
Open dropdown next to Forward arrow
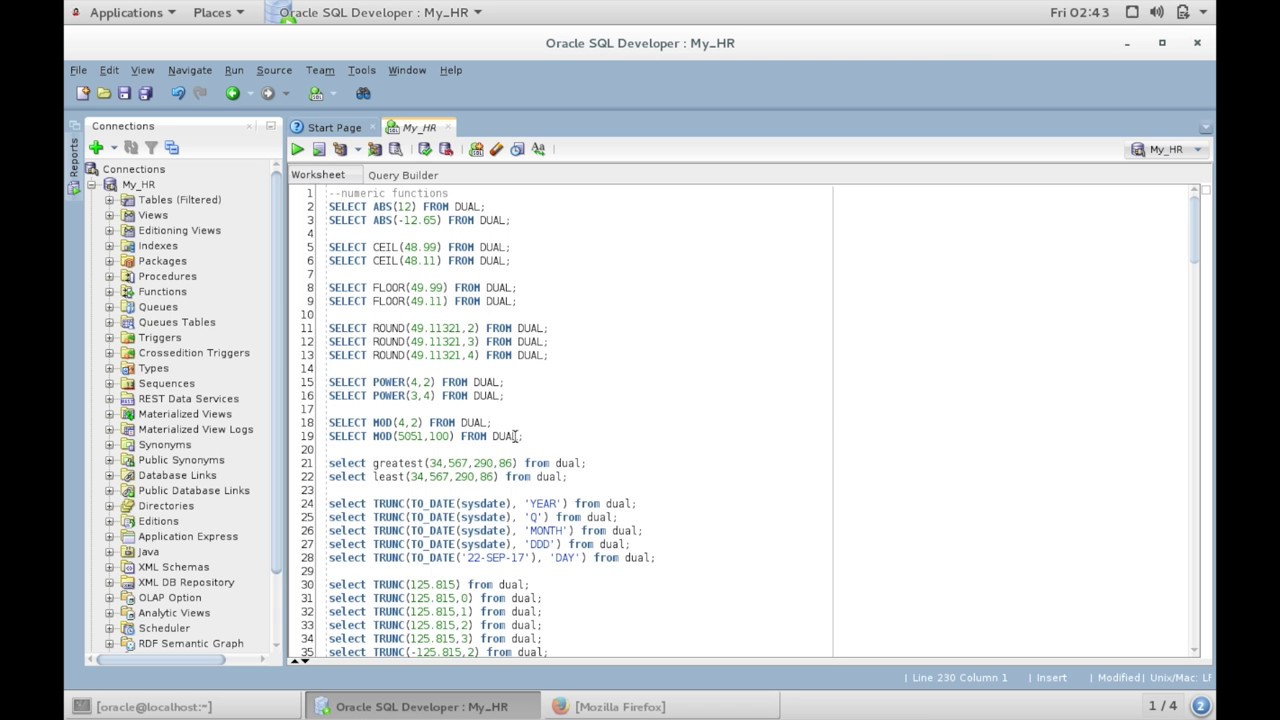285,93
